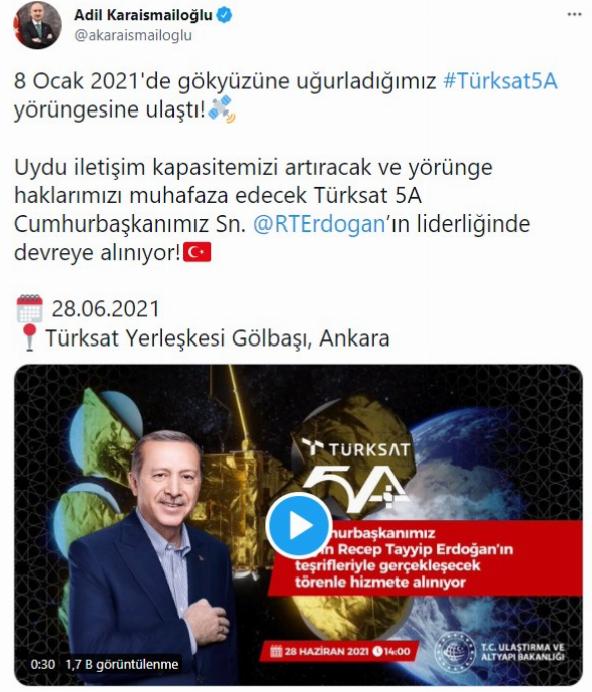Play the Türksat 5A video
Image resolution: width=592 pixels, height=692 pixels.
299,525
